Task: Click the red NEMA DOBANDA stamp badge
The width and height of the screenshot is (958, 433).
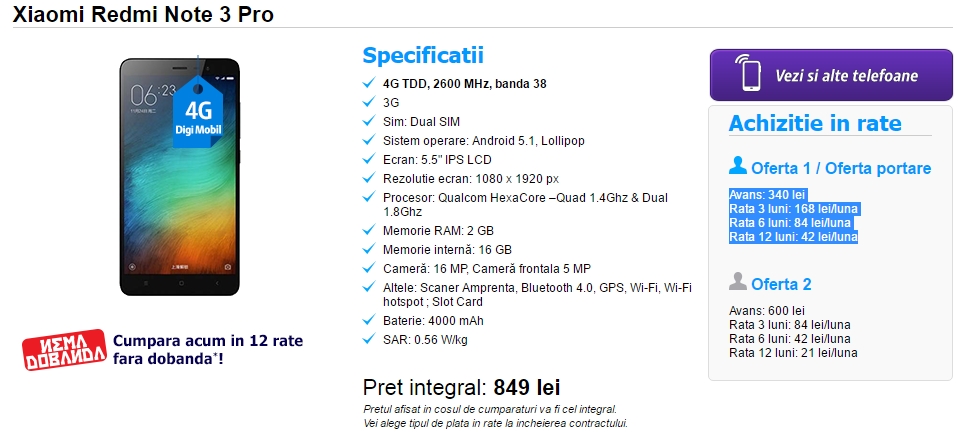Action: point(64,347)
